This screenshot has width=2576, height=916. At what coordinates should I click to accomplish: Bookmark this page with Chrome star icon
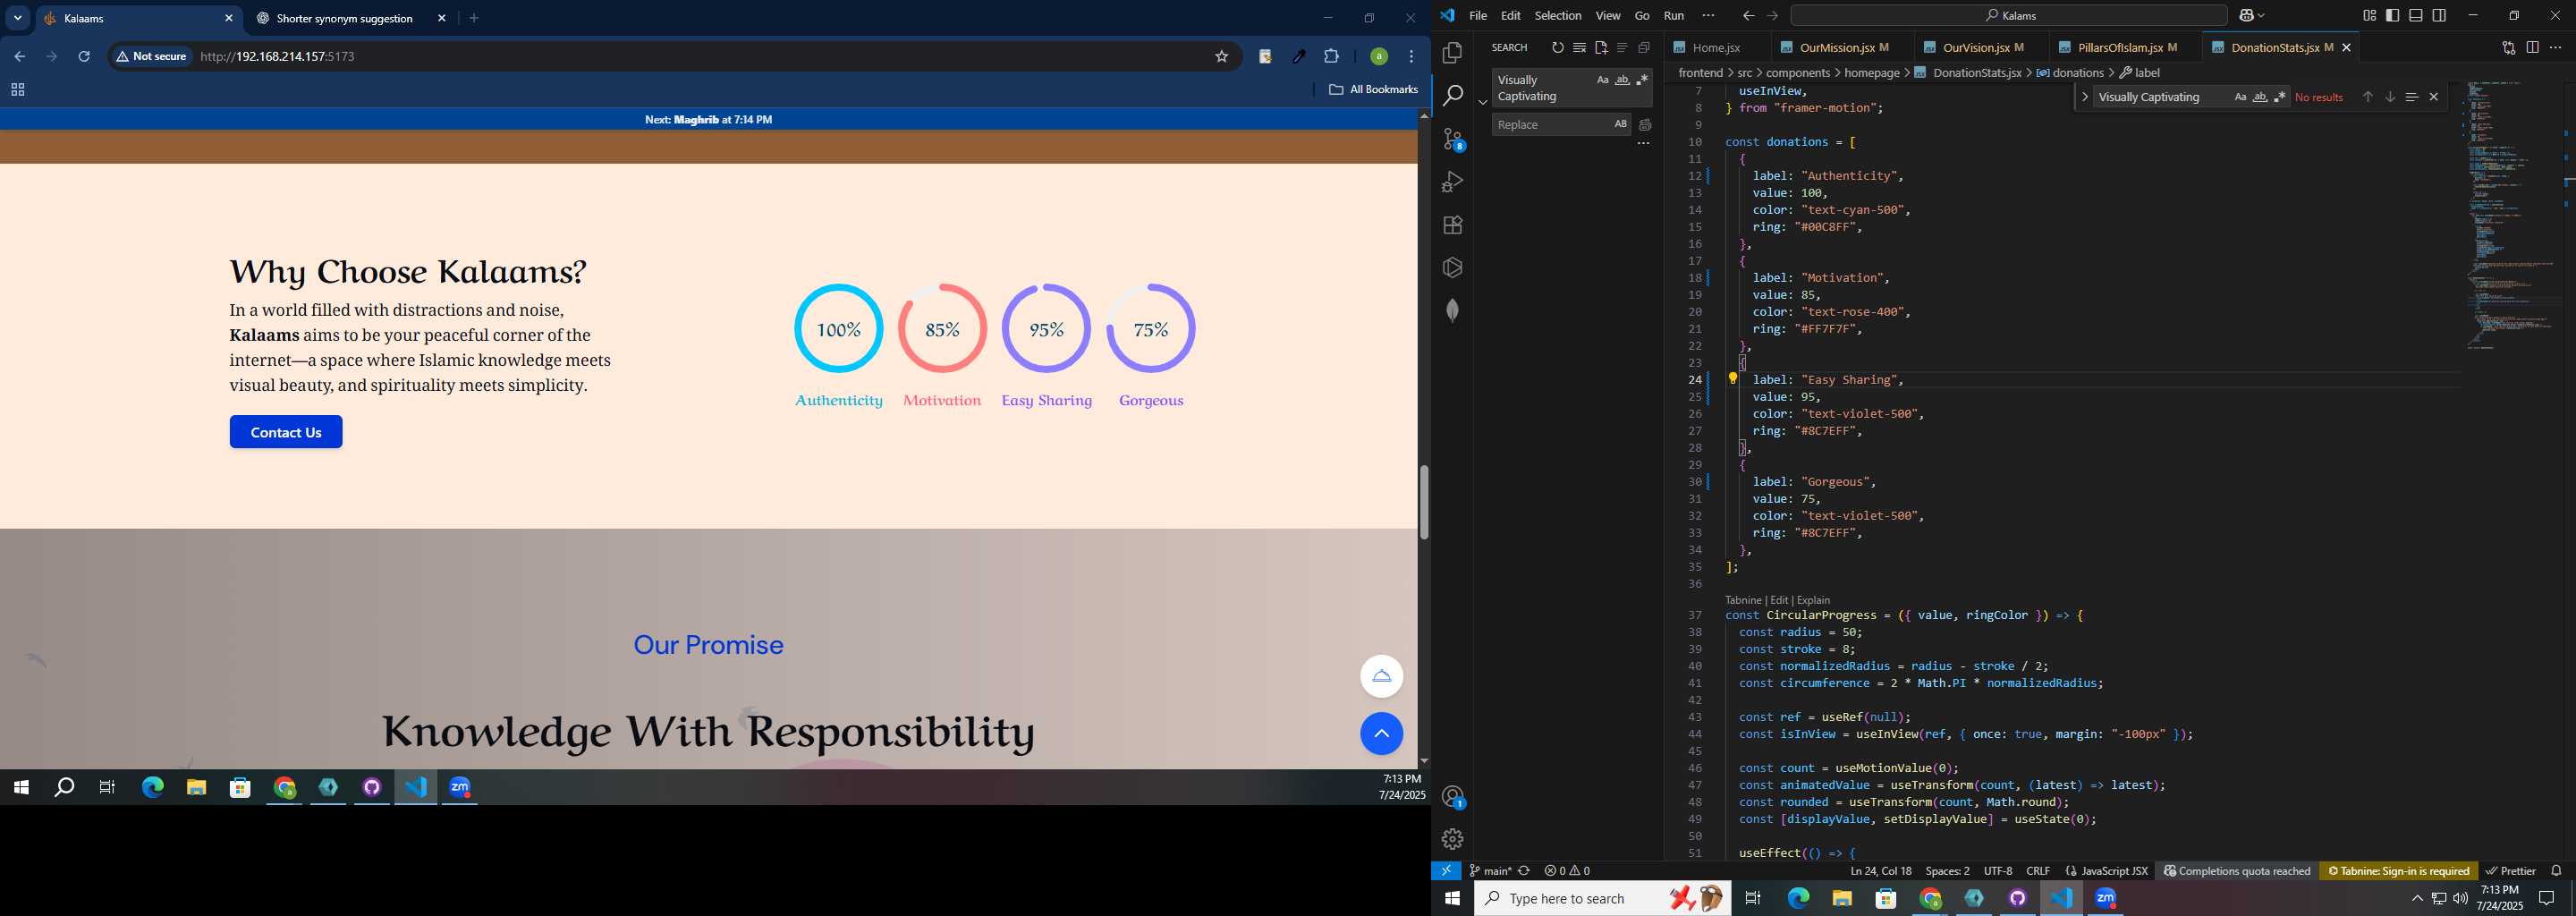pos(1221,57)
